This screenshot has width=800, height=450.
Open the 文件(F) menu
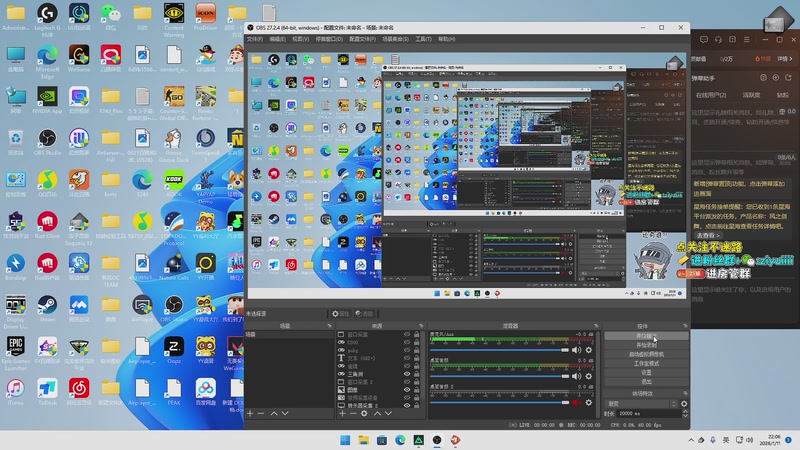click(x=255, y=39)
